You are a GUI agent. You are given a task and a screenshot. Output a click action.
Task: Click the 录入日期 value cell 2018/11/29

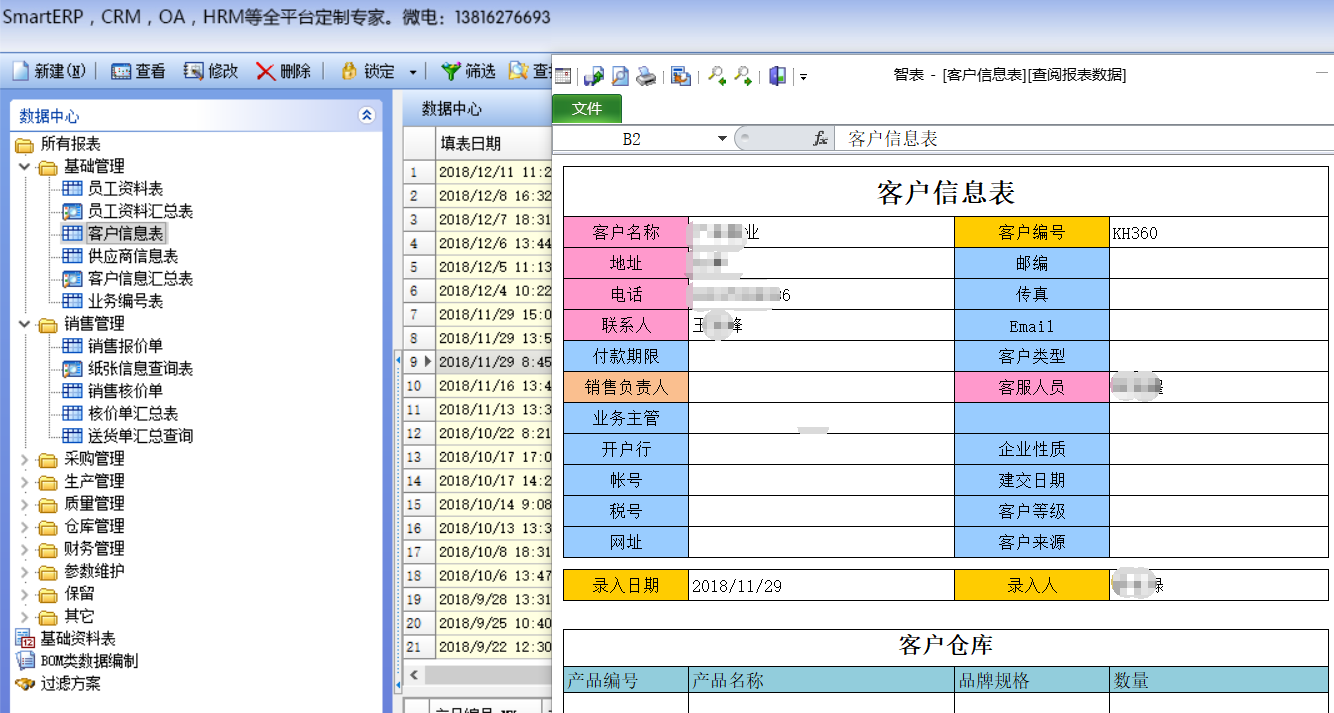(x=821, y=585)
